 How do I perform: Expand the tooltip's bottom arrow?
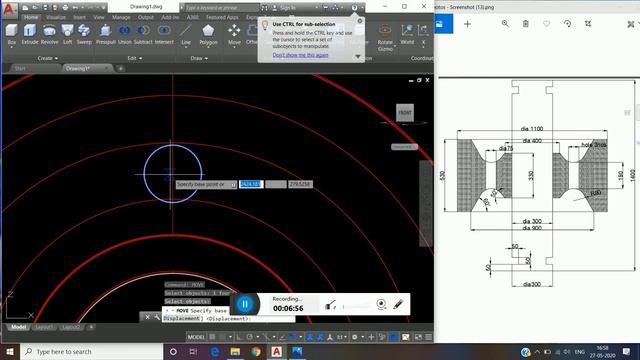pos(358,56)
